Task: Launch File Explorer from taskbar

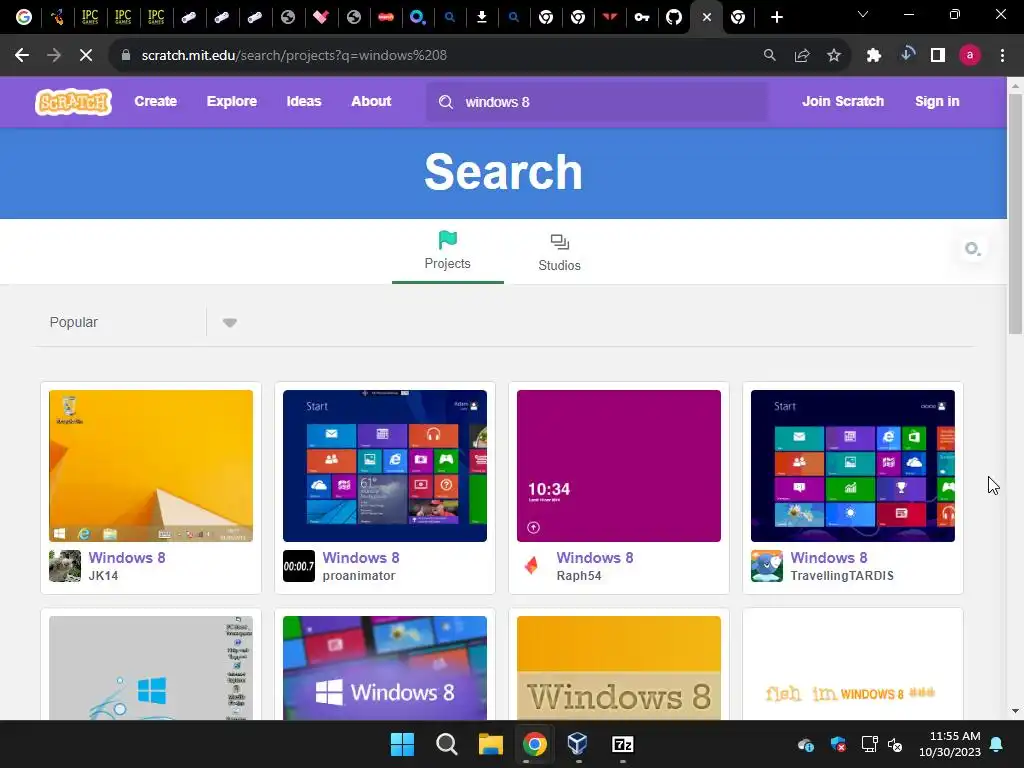Action: (x=490, y=744)
